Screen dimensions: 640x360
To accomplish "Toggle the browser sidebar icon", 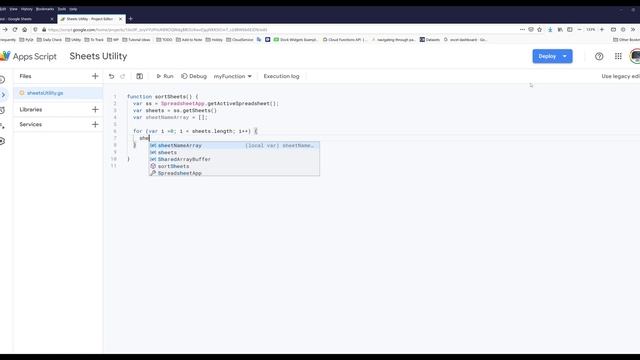I will click(x=570, y=29).
